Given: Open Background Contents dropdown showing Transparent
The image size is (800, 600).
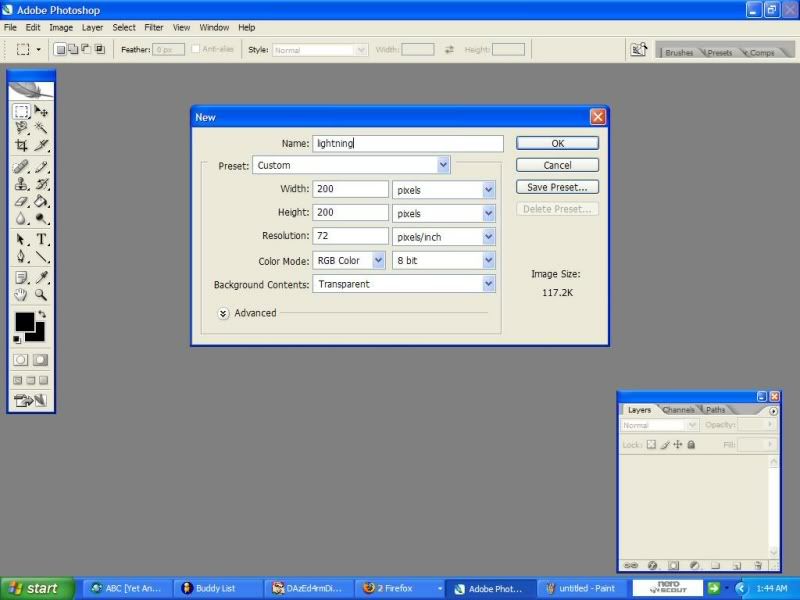Looking at the screenshot, I should tap(404, 284).
